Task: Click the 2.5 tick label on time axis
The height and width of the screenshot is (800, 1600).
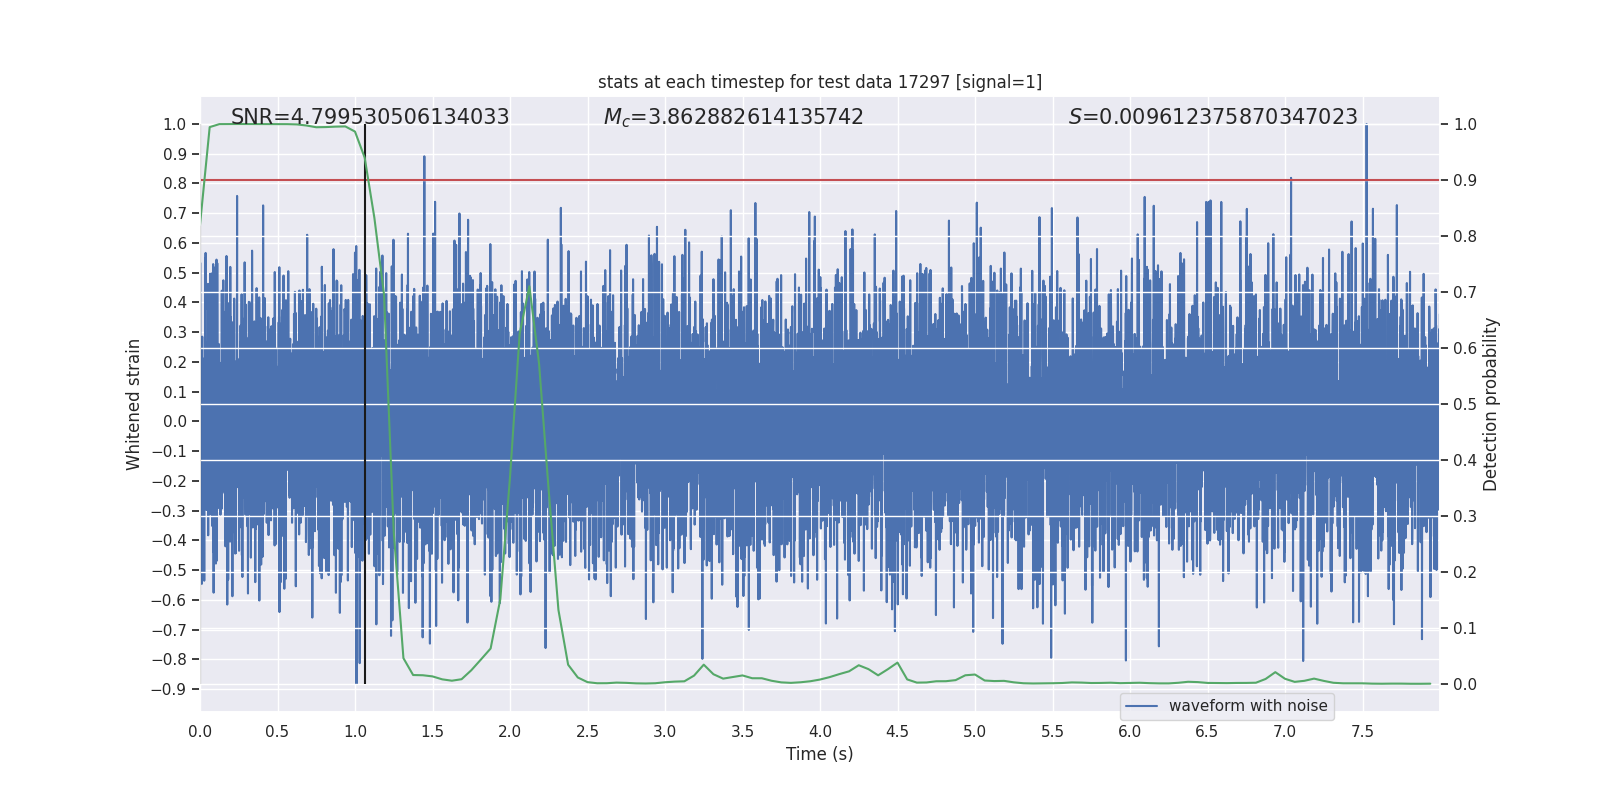Action: [587, 732]
